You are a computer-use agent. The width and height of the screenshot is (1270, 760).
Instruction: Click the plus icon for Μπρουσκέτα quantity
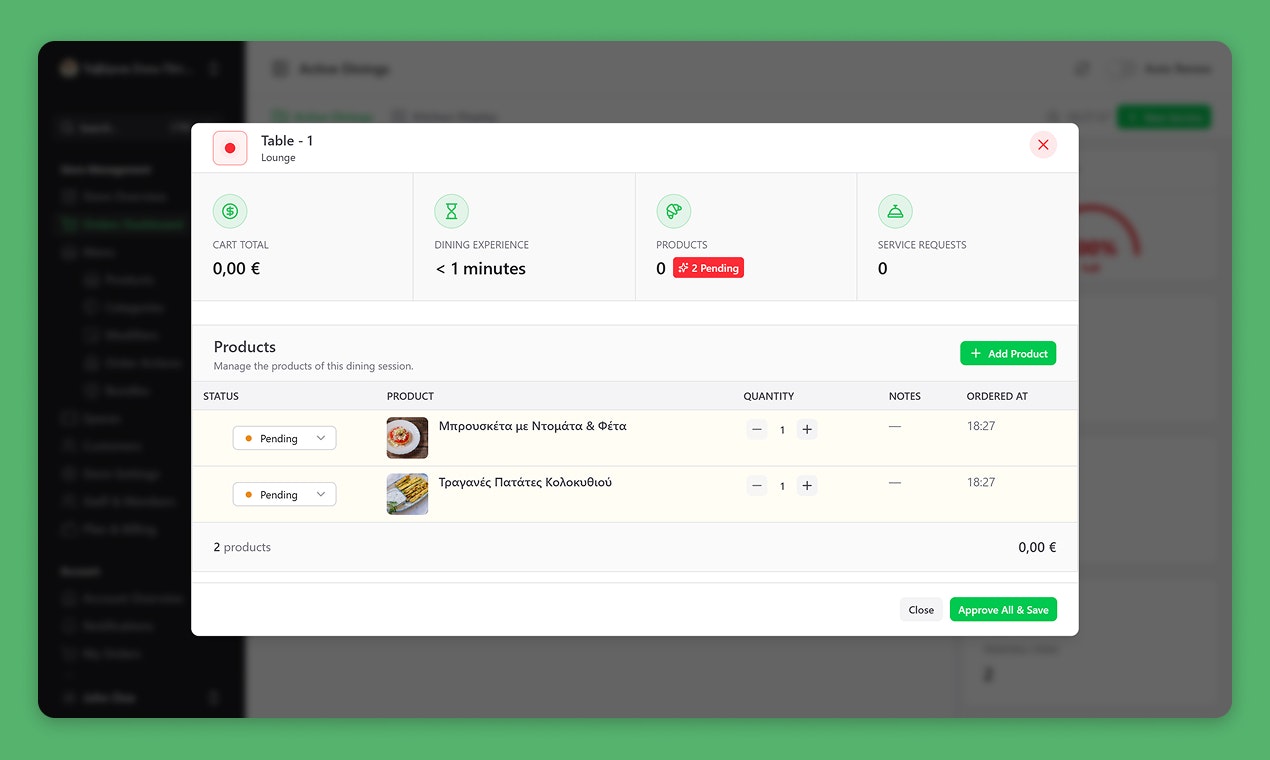807,429
